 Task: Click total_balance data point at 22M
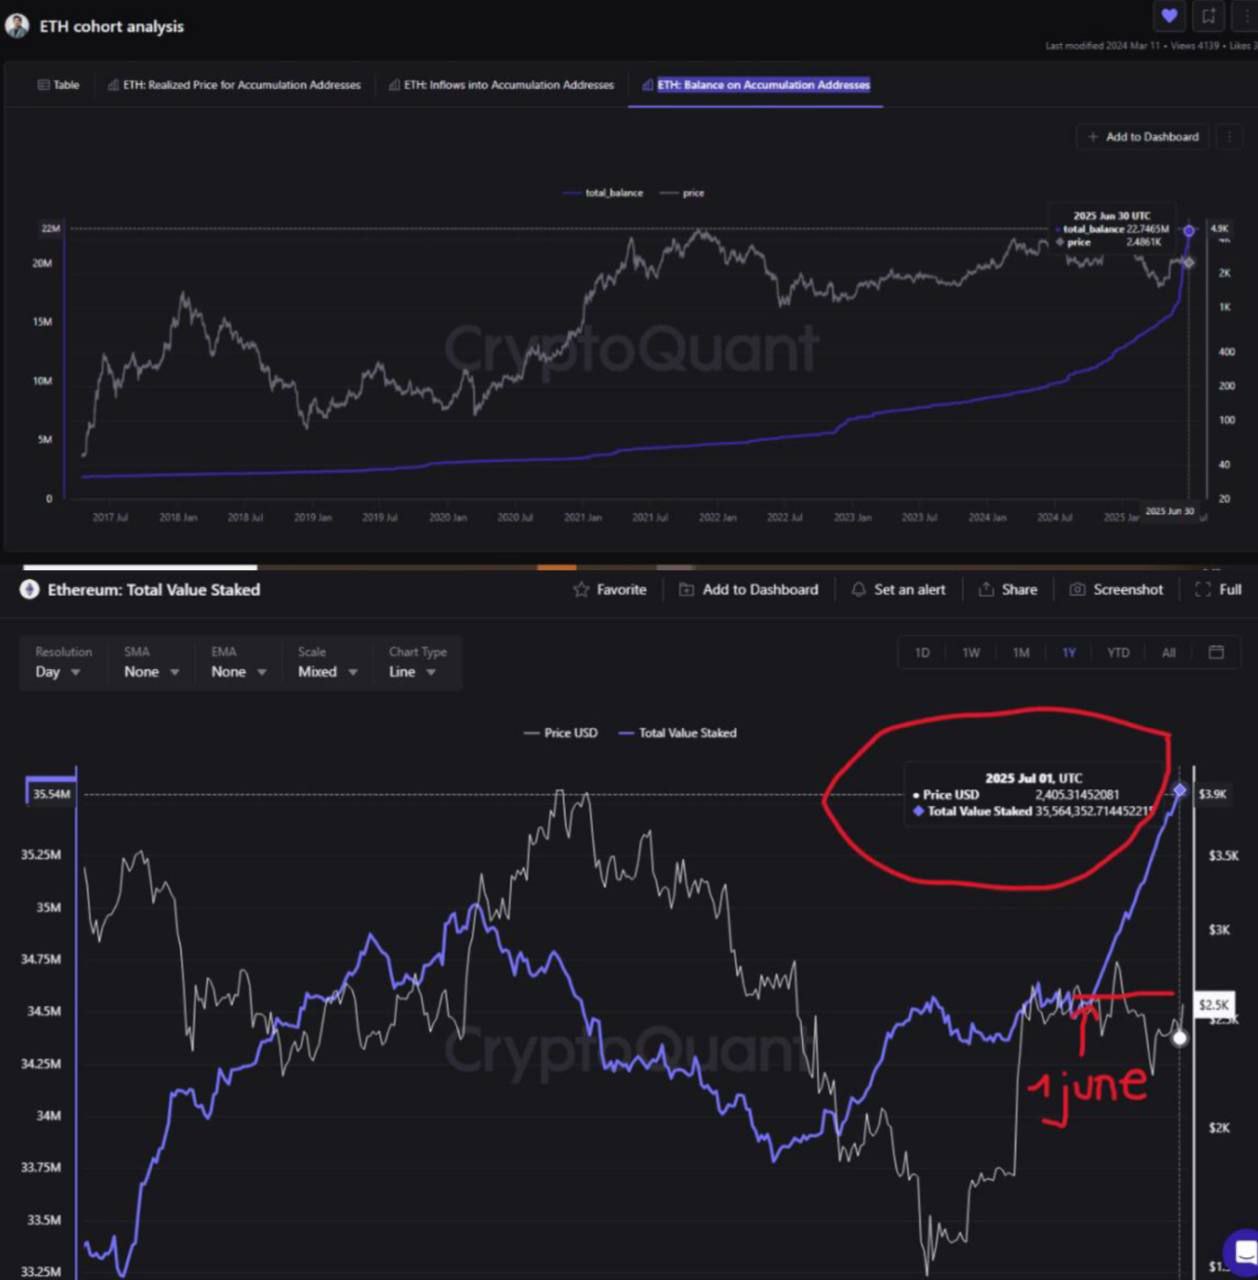click(1189, 231)
